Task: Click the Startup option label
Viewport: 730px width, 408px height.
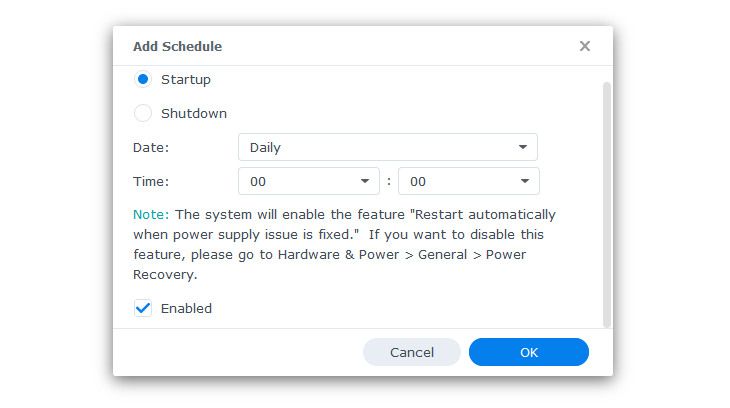Action: [186, 79]
